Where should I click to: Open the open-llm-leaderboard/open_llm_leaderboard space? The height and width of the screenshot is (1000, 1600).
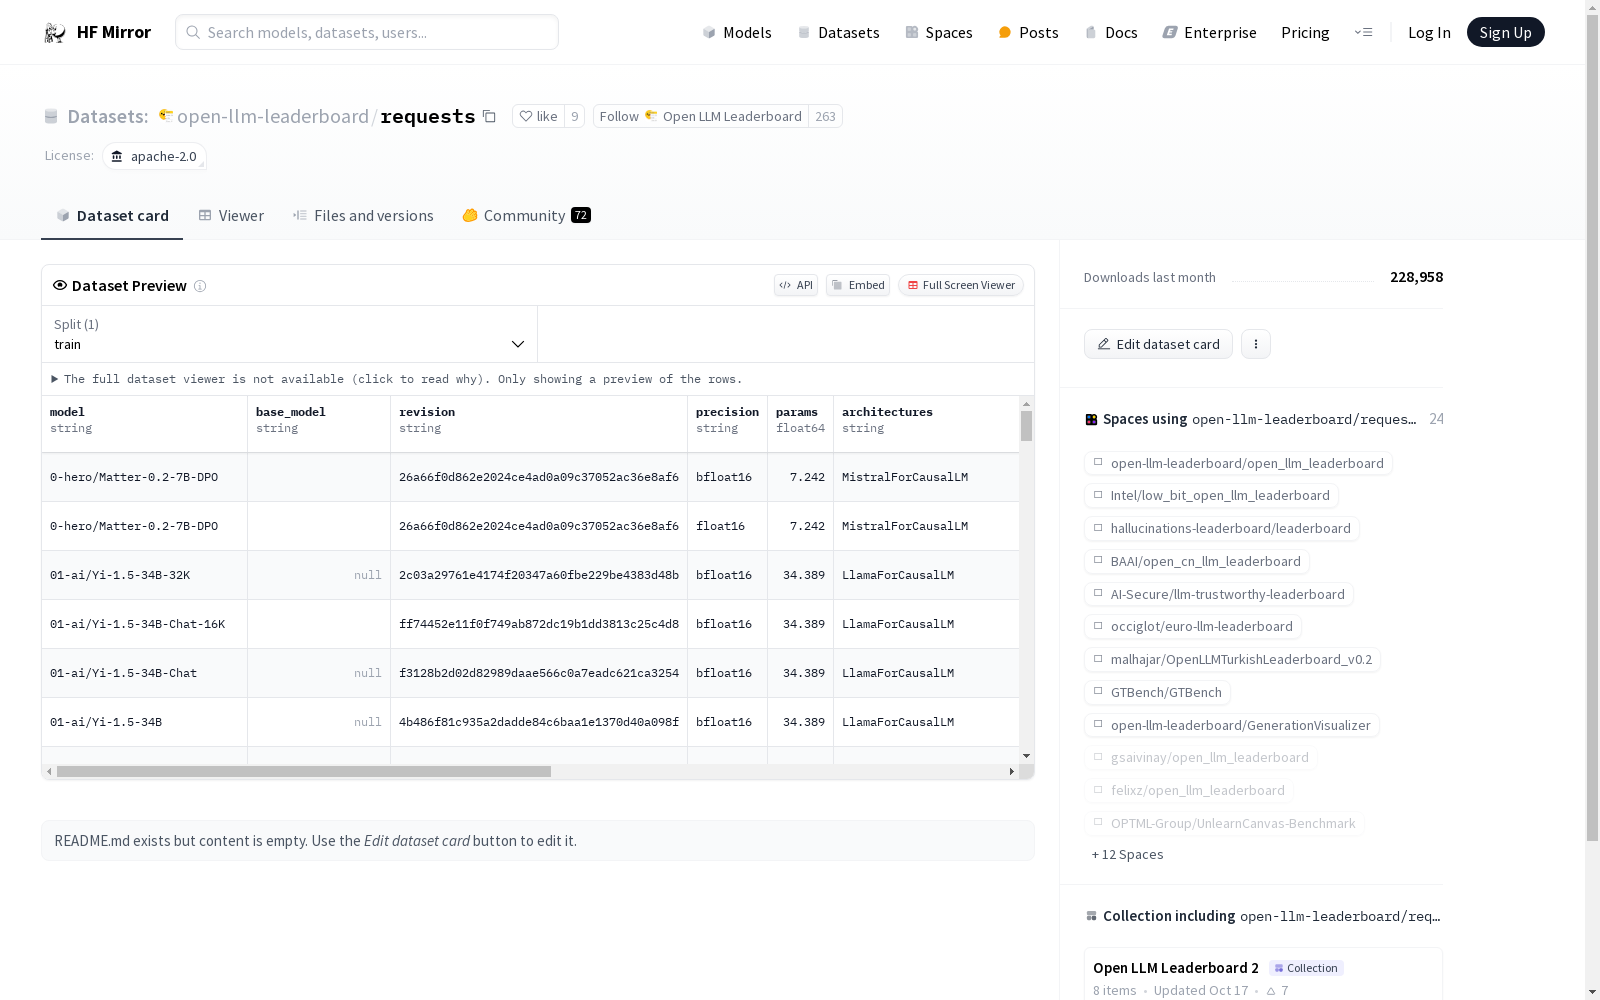[1238, 463]
